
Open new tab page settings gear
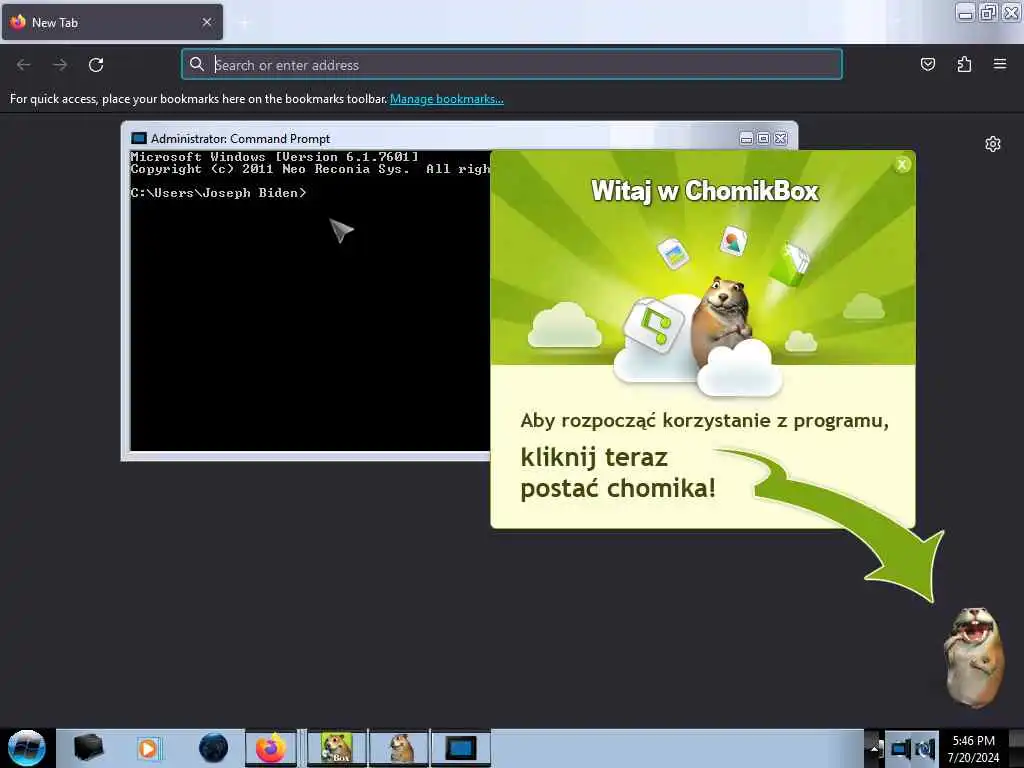[993, 144]
